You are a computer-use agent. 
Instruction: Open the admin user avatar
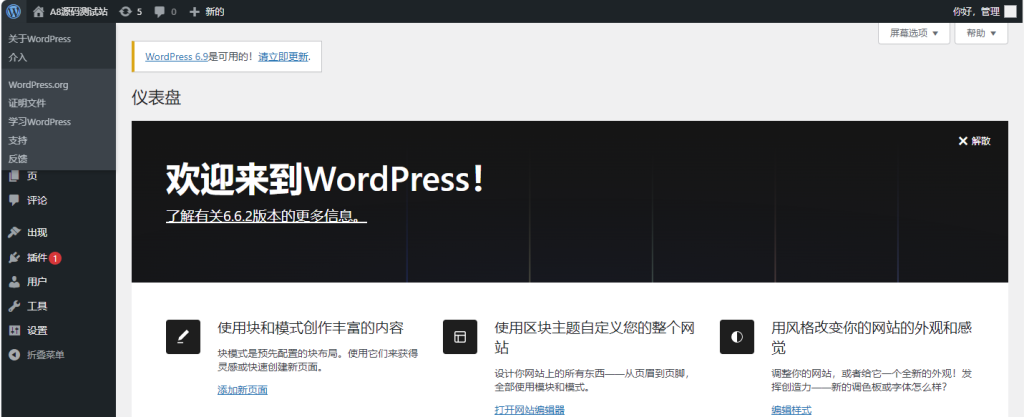tap(1010, 11)
